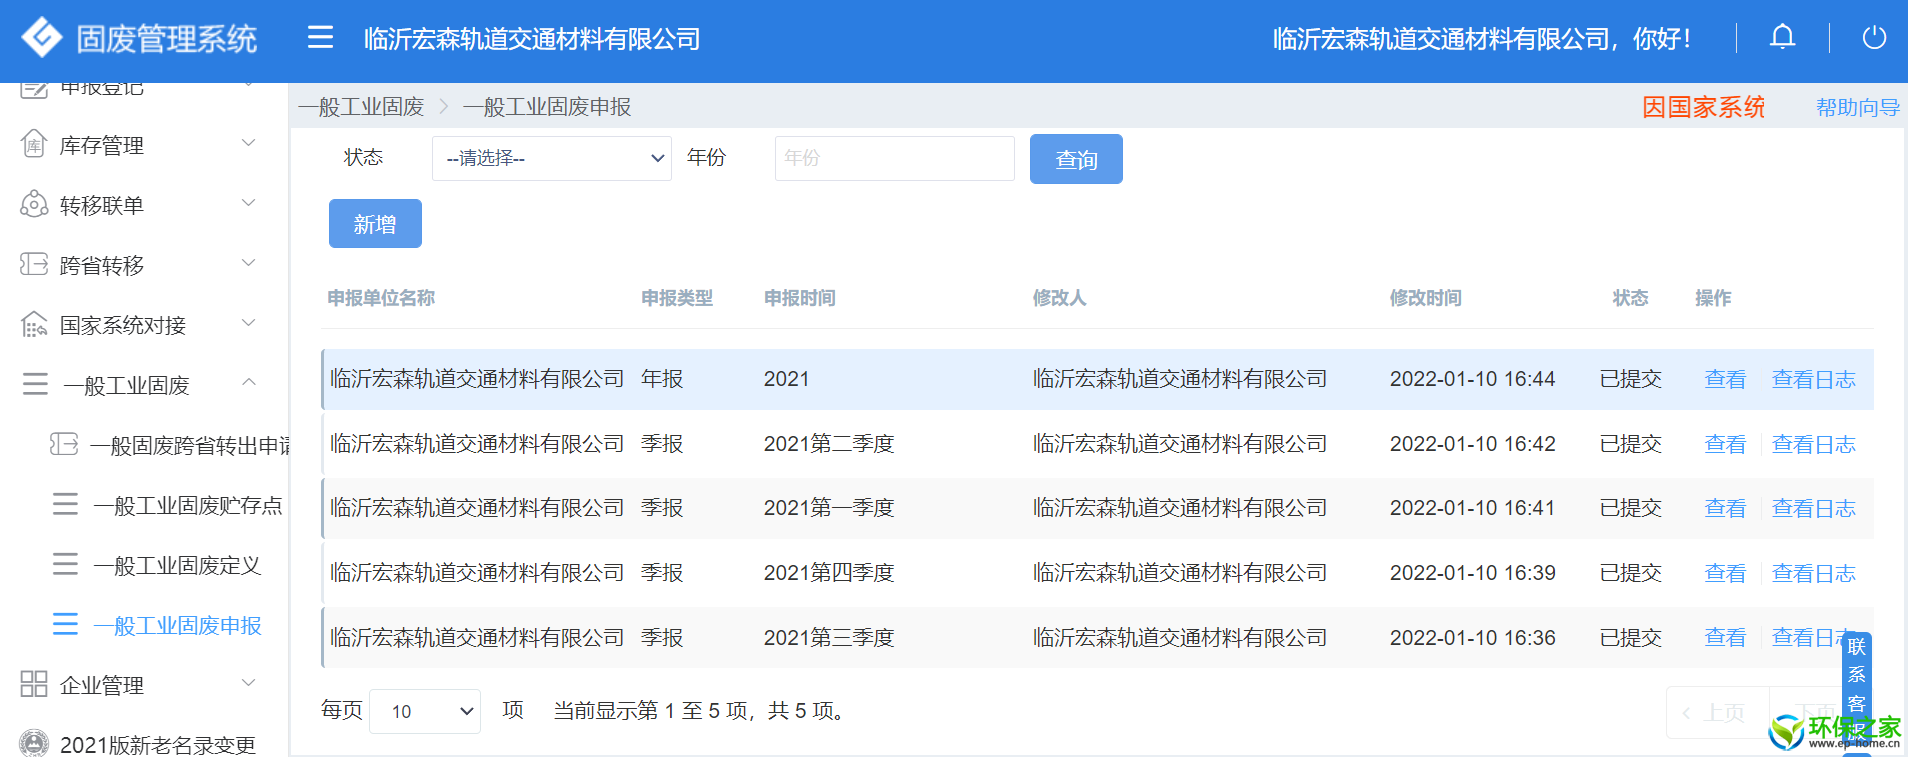Collapse the 一般工业固废 menu section
This screenshot has width=1908, height=757.
pyautogui.click(x=249, y=383)
